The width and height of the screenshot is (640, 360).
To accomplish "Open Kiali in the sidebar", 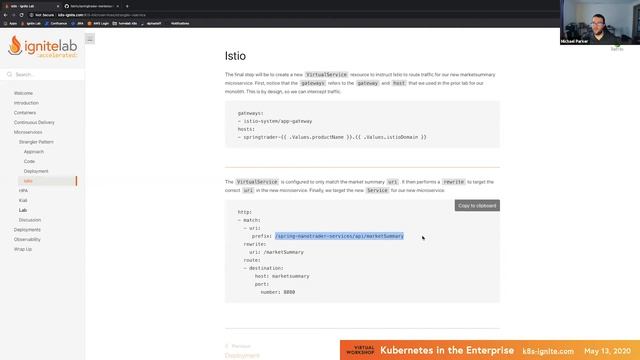I will pos(23,200).
